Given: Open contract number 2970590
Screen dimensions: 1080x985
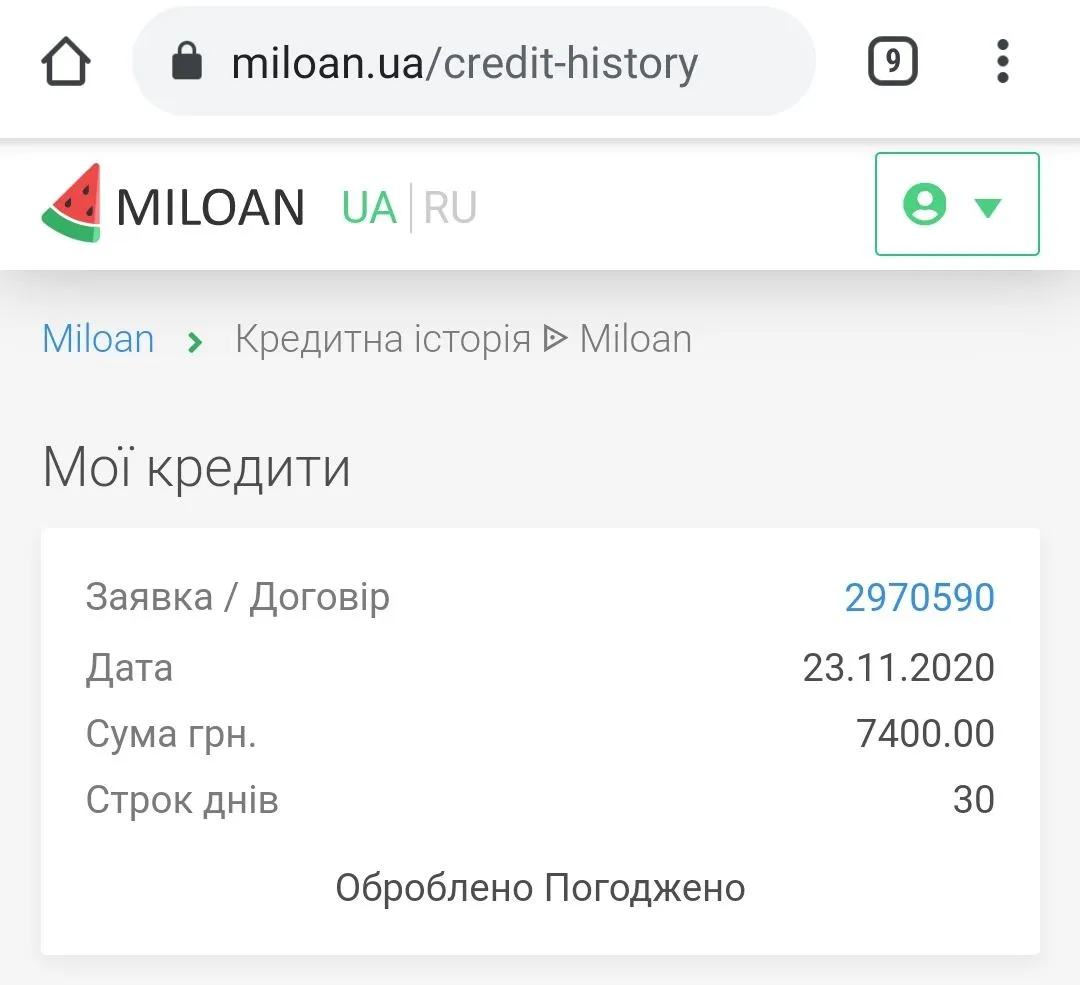Looking at the screenshot, I should (x=919, y=598).
